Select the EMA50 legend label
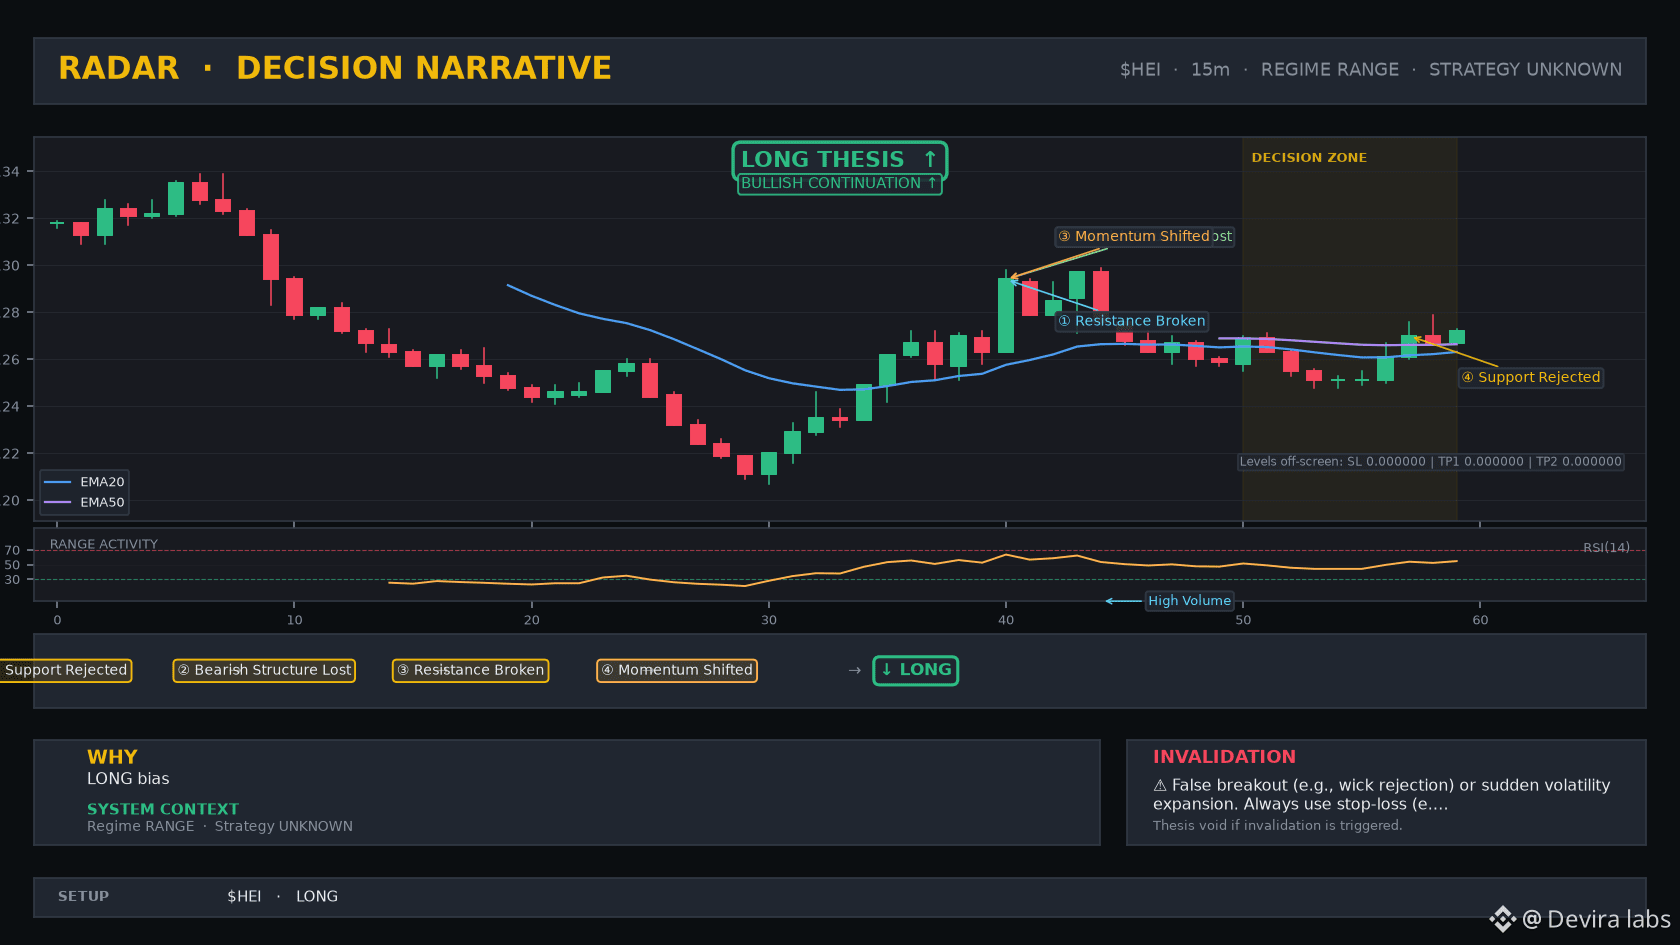The image size is (1680, 945). [x=102, y=503]
